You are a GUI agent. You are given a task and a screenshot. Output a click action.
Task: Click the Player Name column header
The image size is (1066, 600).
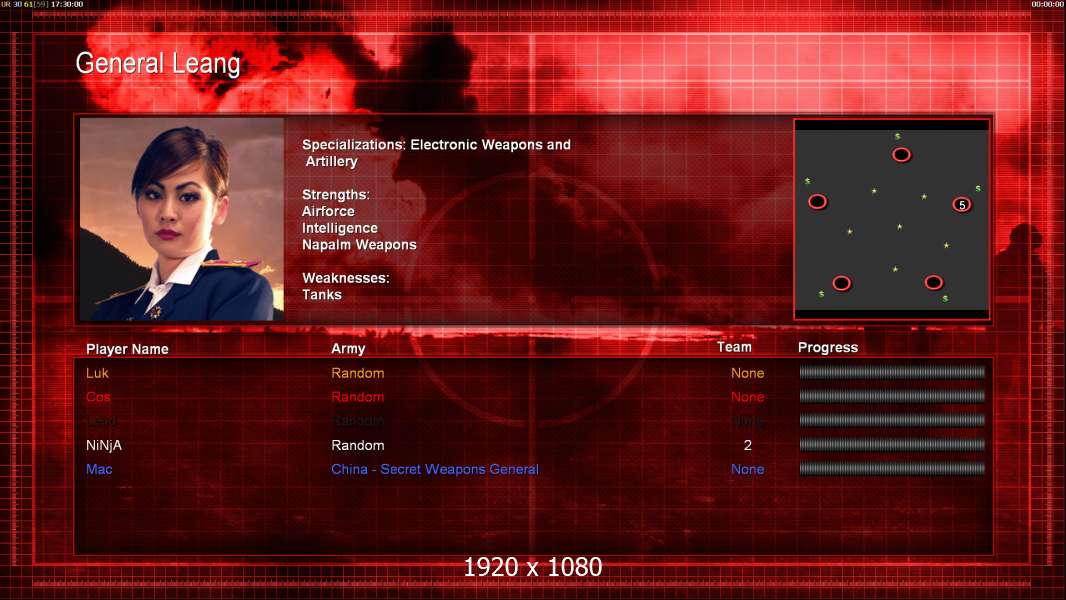tap(127, 349)
